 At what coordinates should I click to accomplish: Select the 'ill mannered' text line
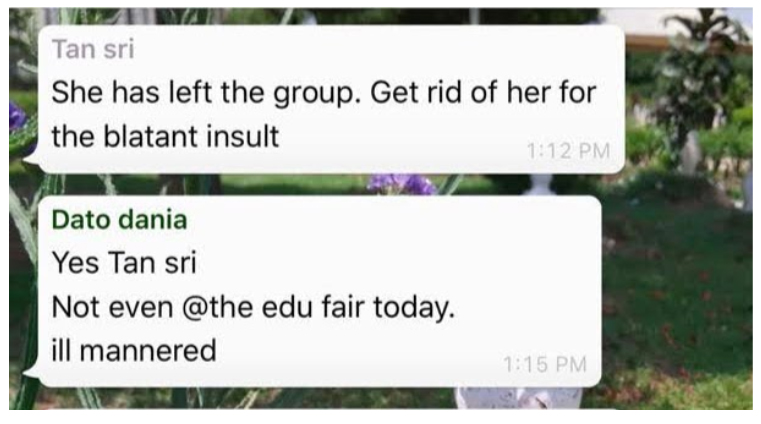[134, 350]
